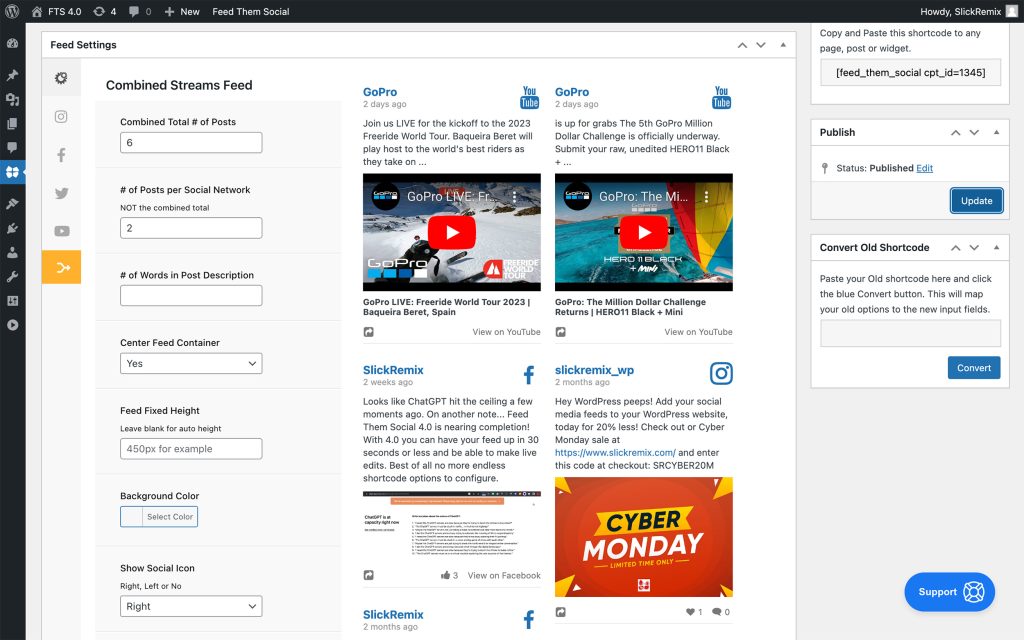Select the feed_them_social shortcode field
This screenshot has height=640, width=1024.
(910, 72)
